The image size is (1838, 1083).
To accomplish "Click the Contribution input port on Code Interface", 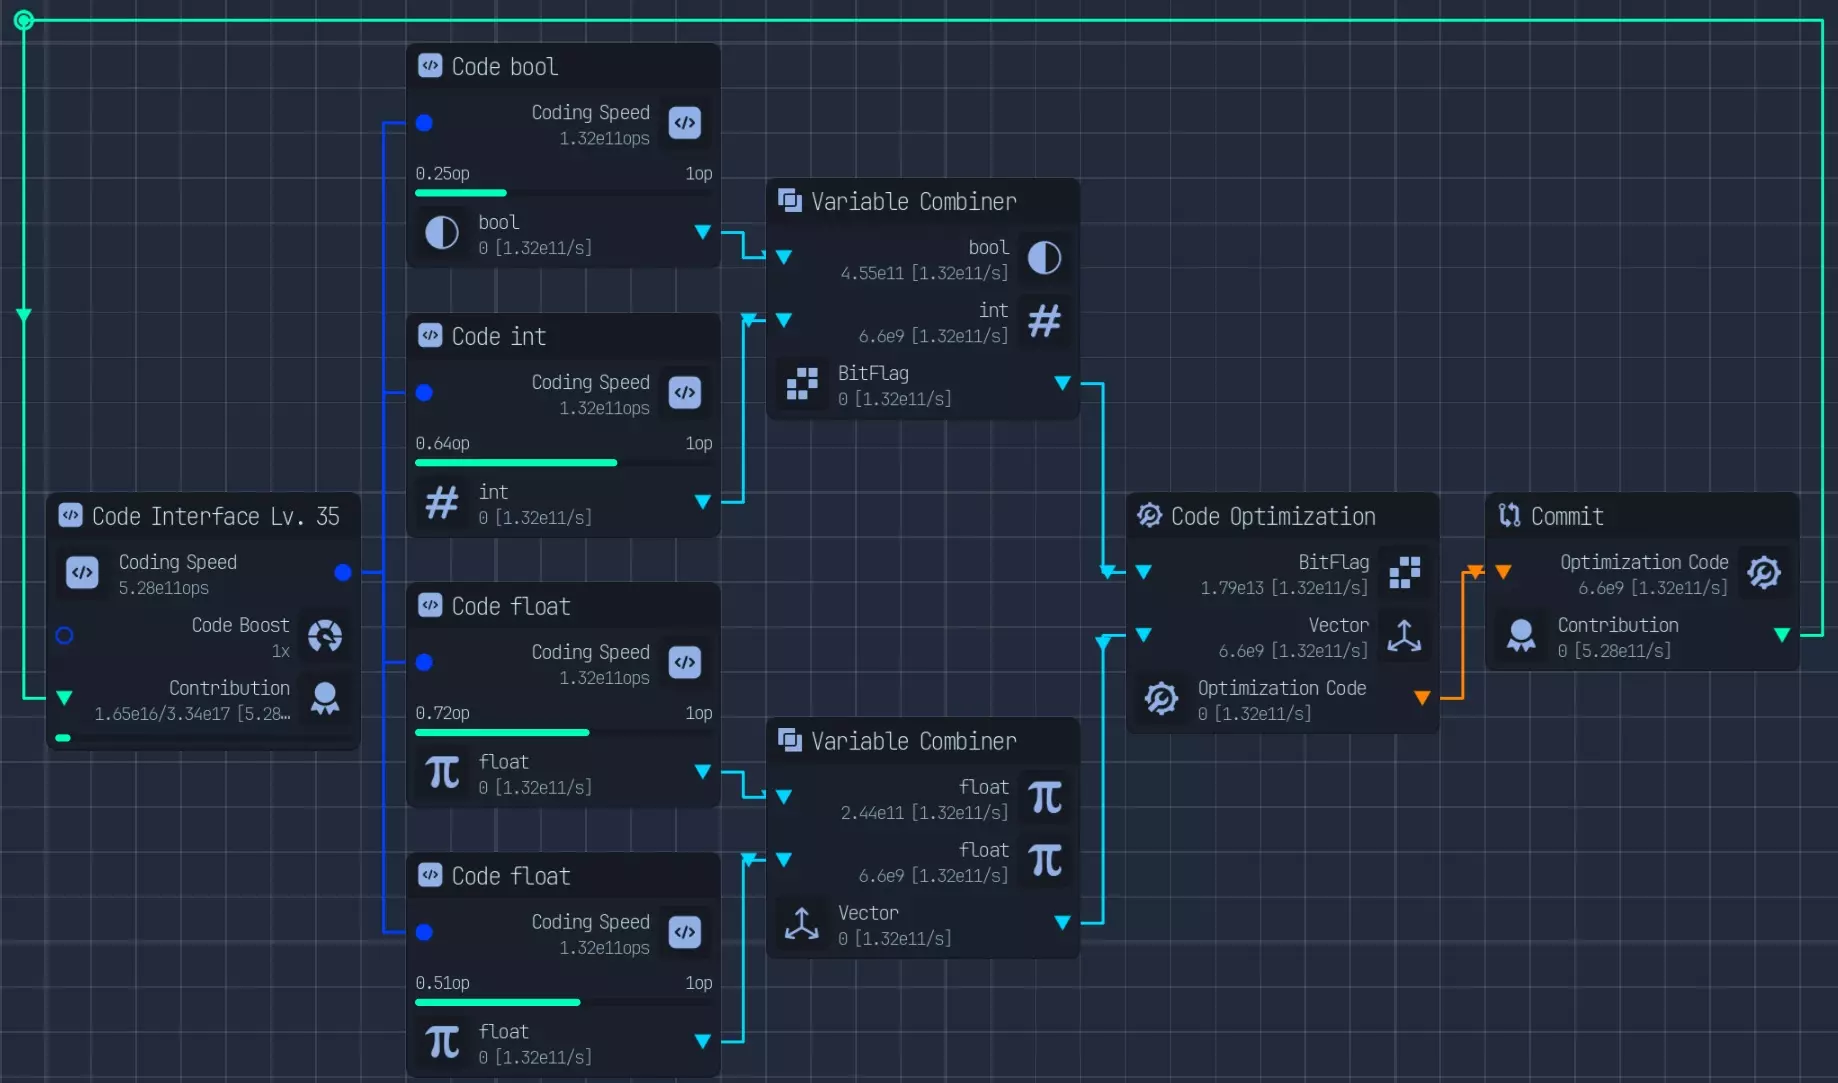I will click(65, 698).
